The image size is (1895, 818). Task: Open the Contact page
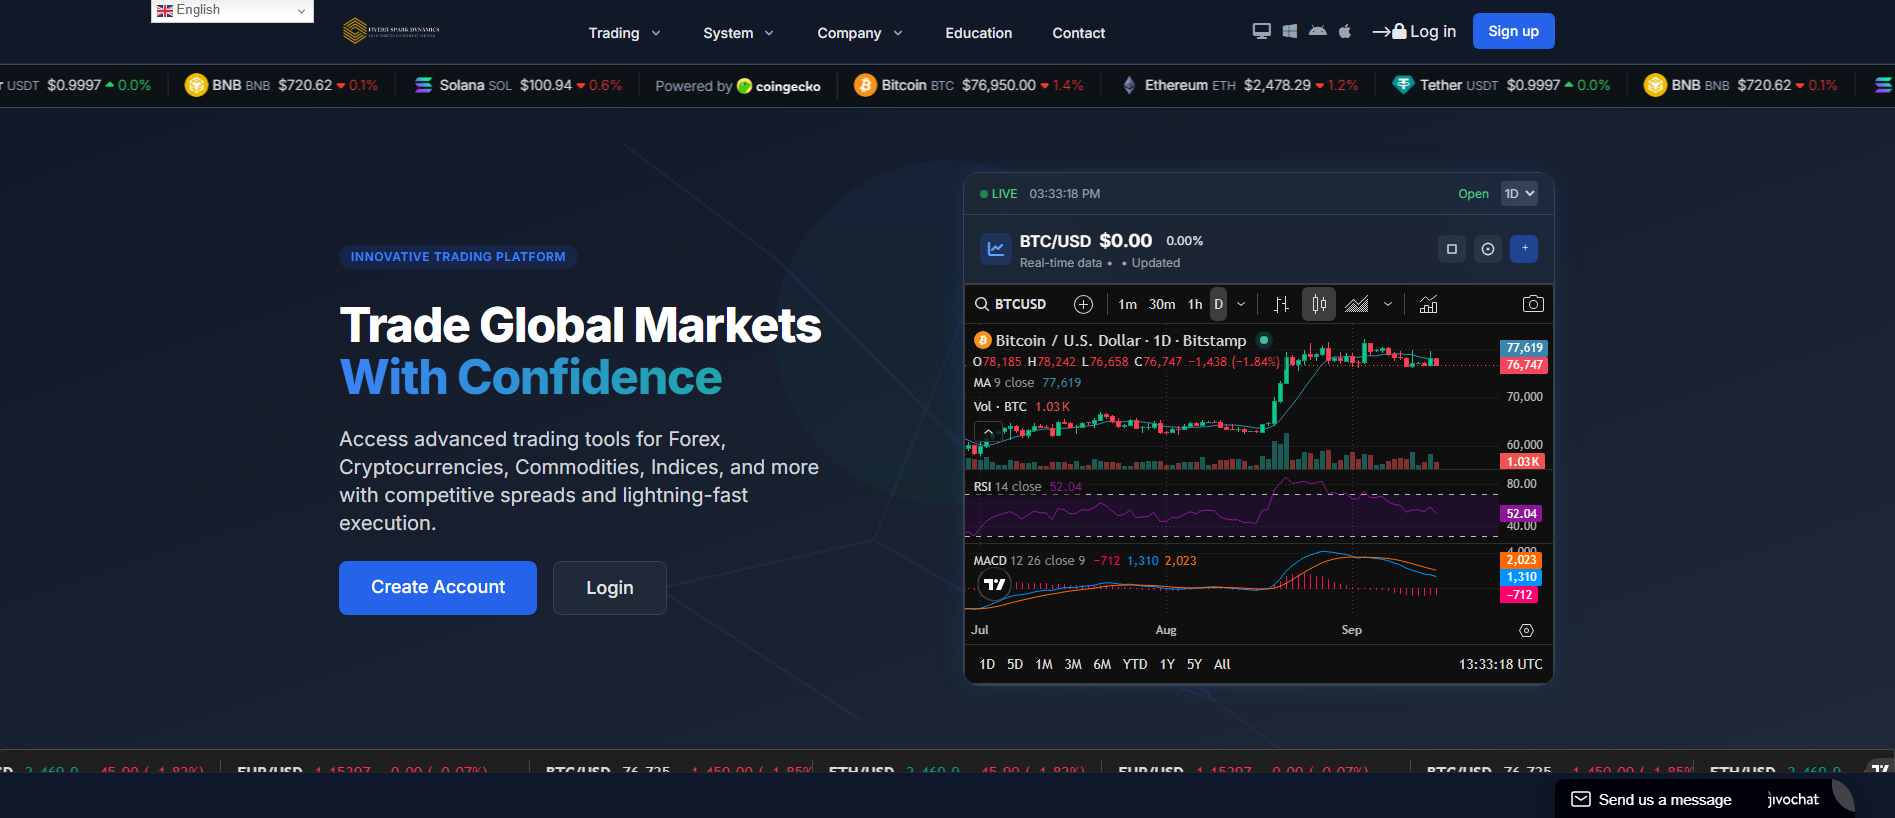(1079, 33)
